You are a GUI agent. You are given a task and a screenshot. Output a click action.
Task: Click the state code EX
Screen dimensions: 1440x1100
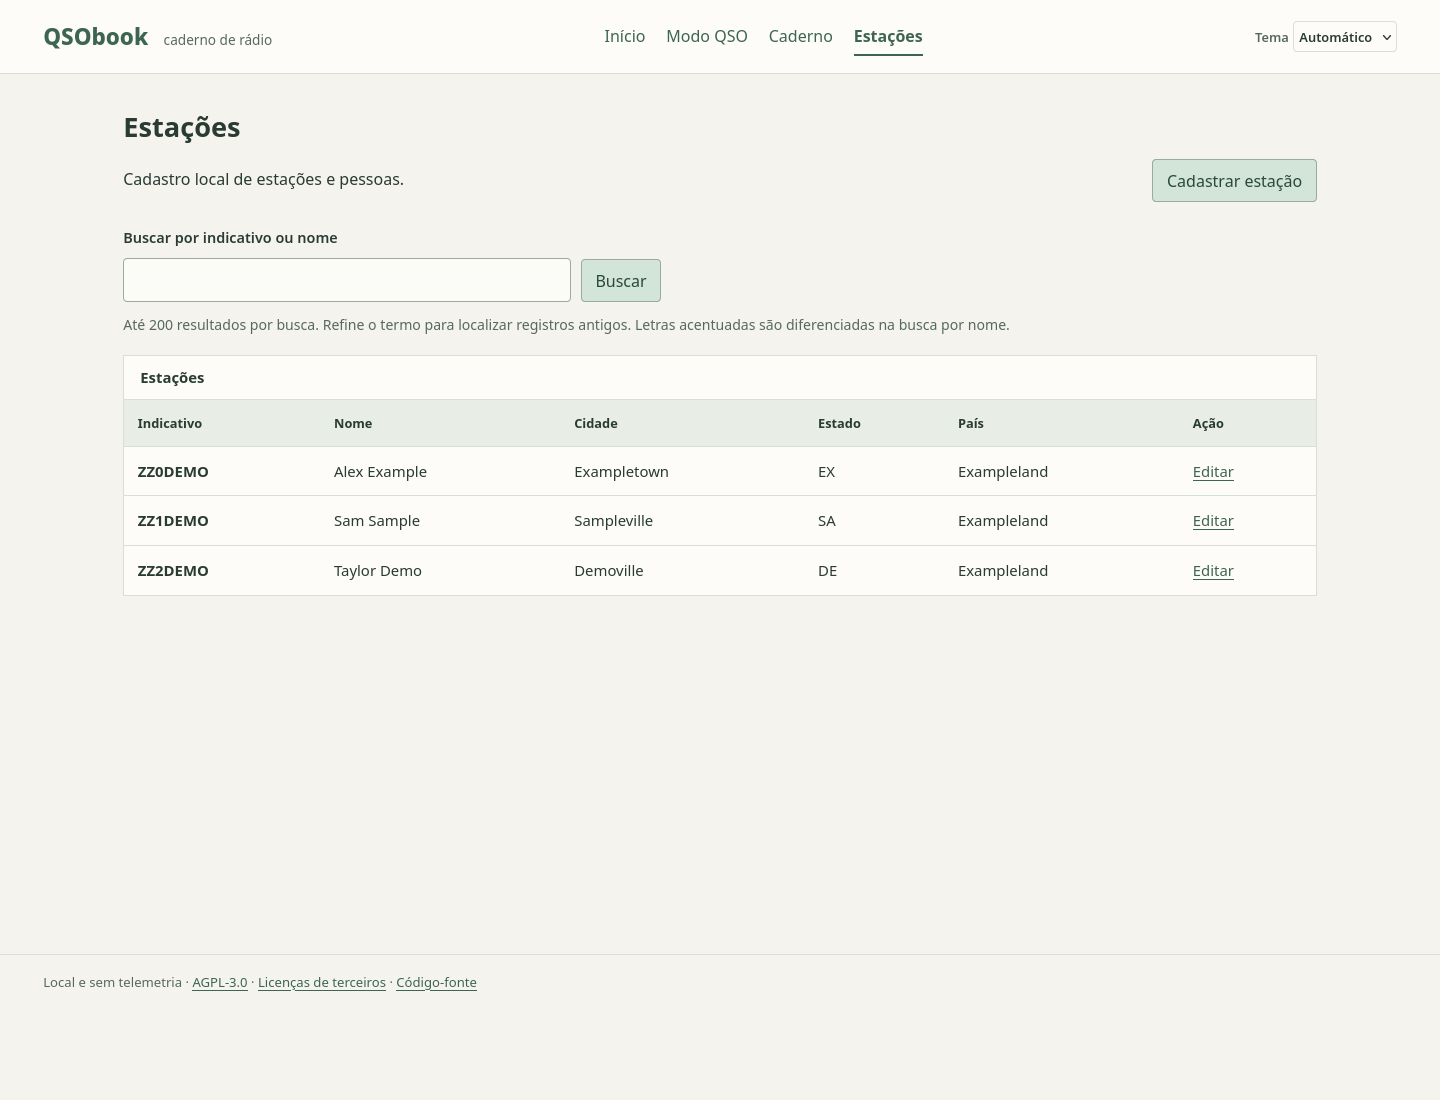826,472
